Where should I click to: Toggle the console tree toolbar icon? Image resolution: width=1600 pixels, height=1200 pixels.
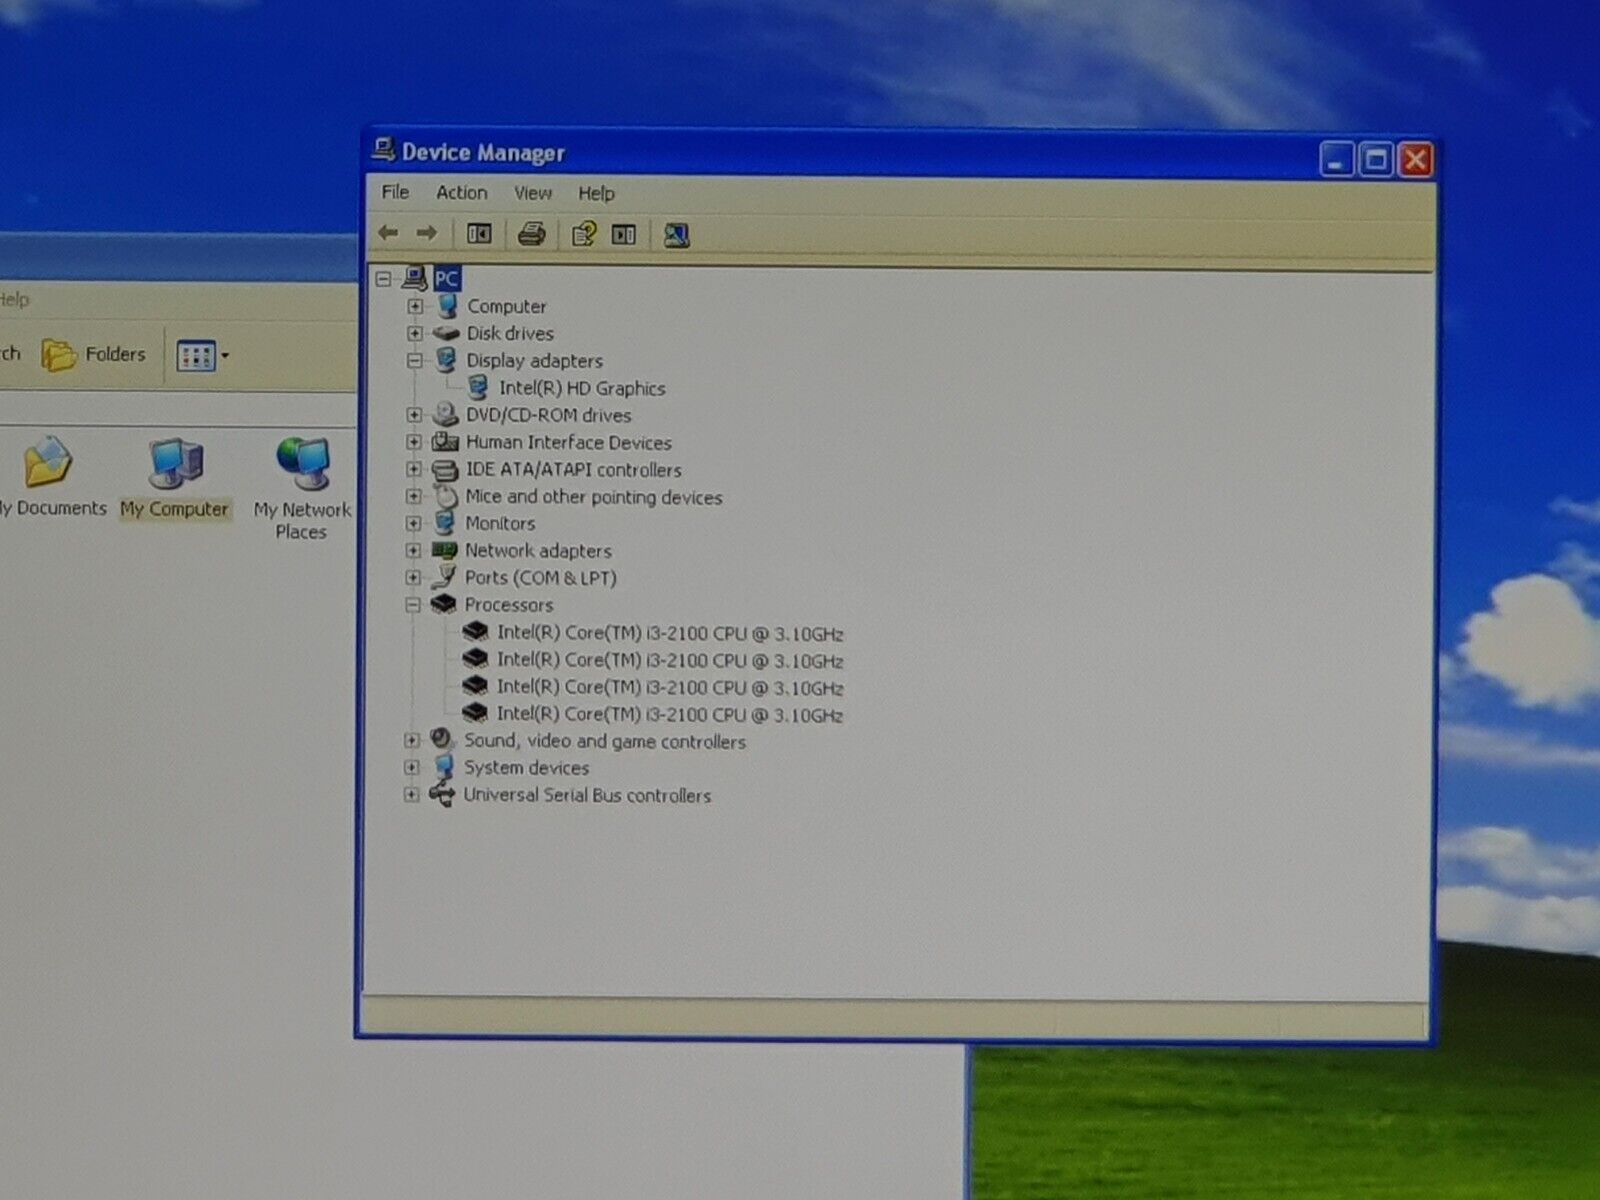[479, 235]
